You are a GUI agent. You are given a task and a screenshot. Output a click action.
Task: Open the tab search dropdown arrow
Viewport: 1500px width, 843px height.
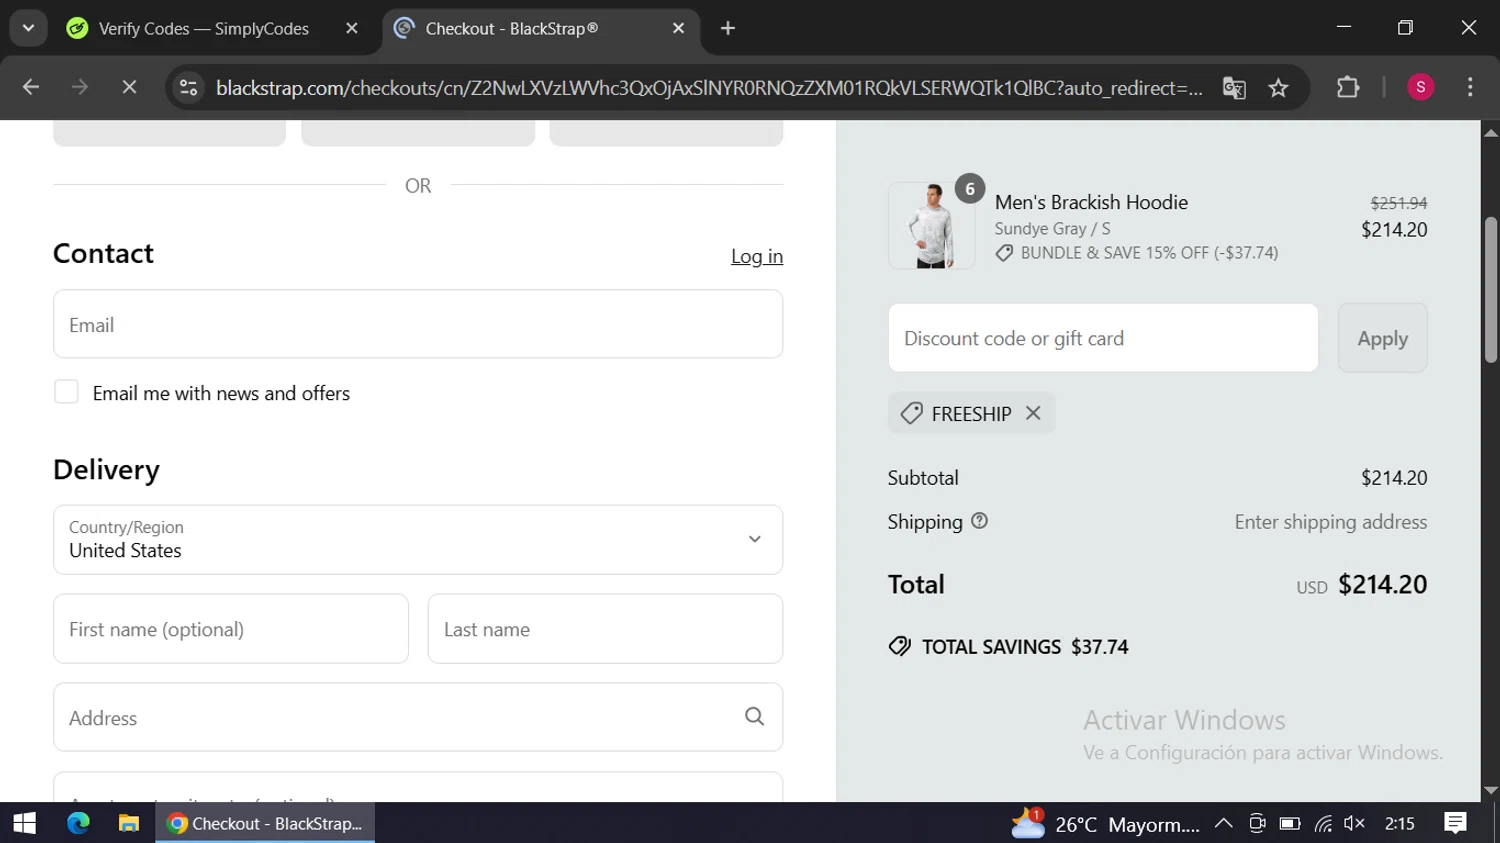tap(28, 28)
